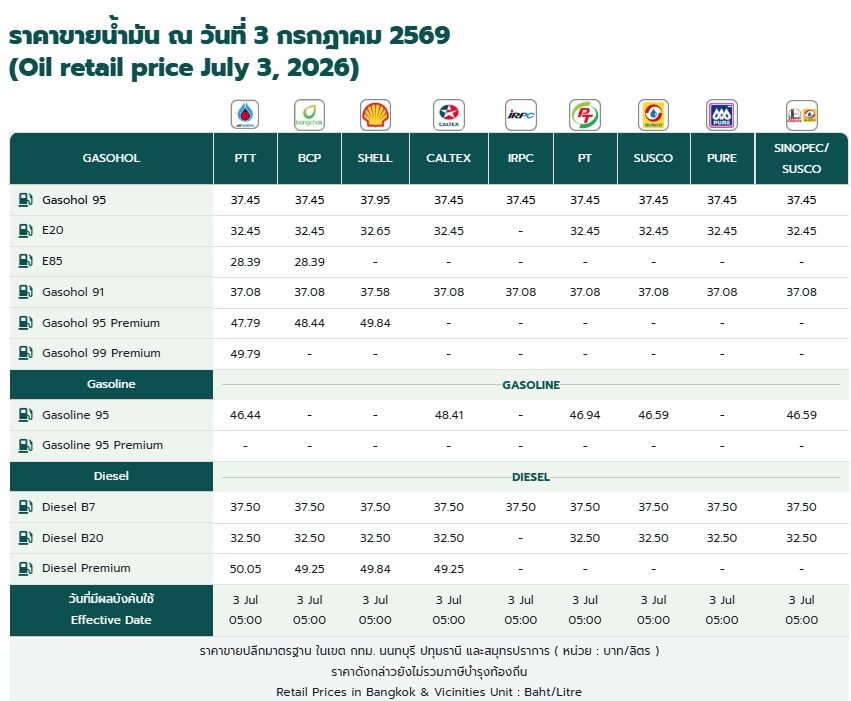Click the Sinopec/Susco combined logo
The height and width of the screenshot is (701, 851).
(x=802, y=114)
